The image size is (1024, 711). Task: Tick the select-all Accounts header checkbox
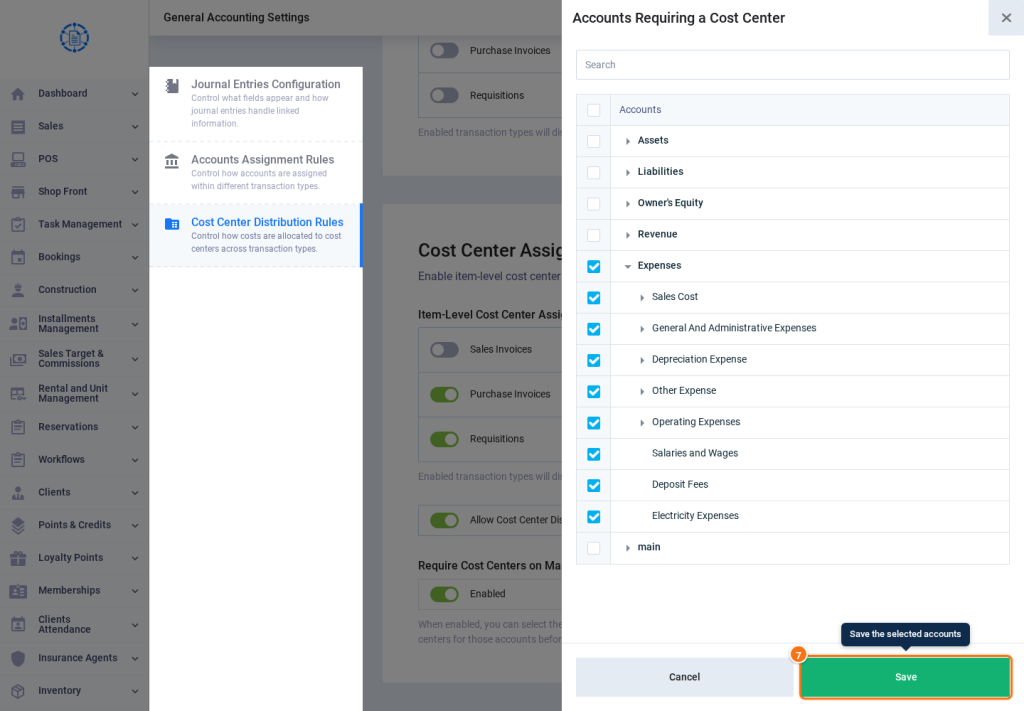(594, 110)
